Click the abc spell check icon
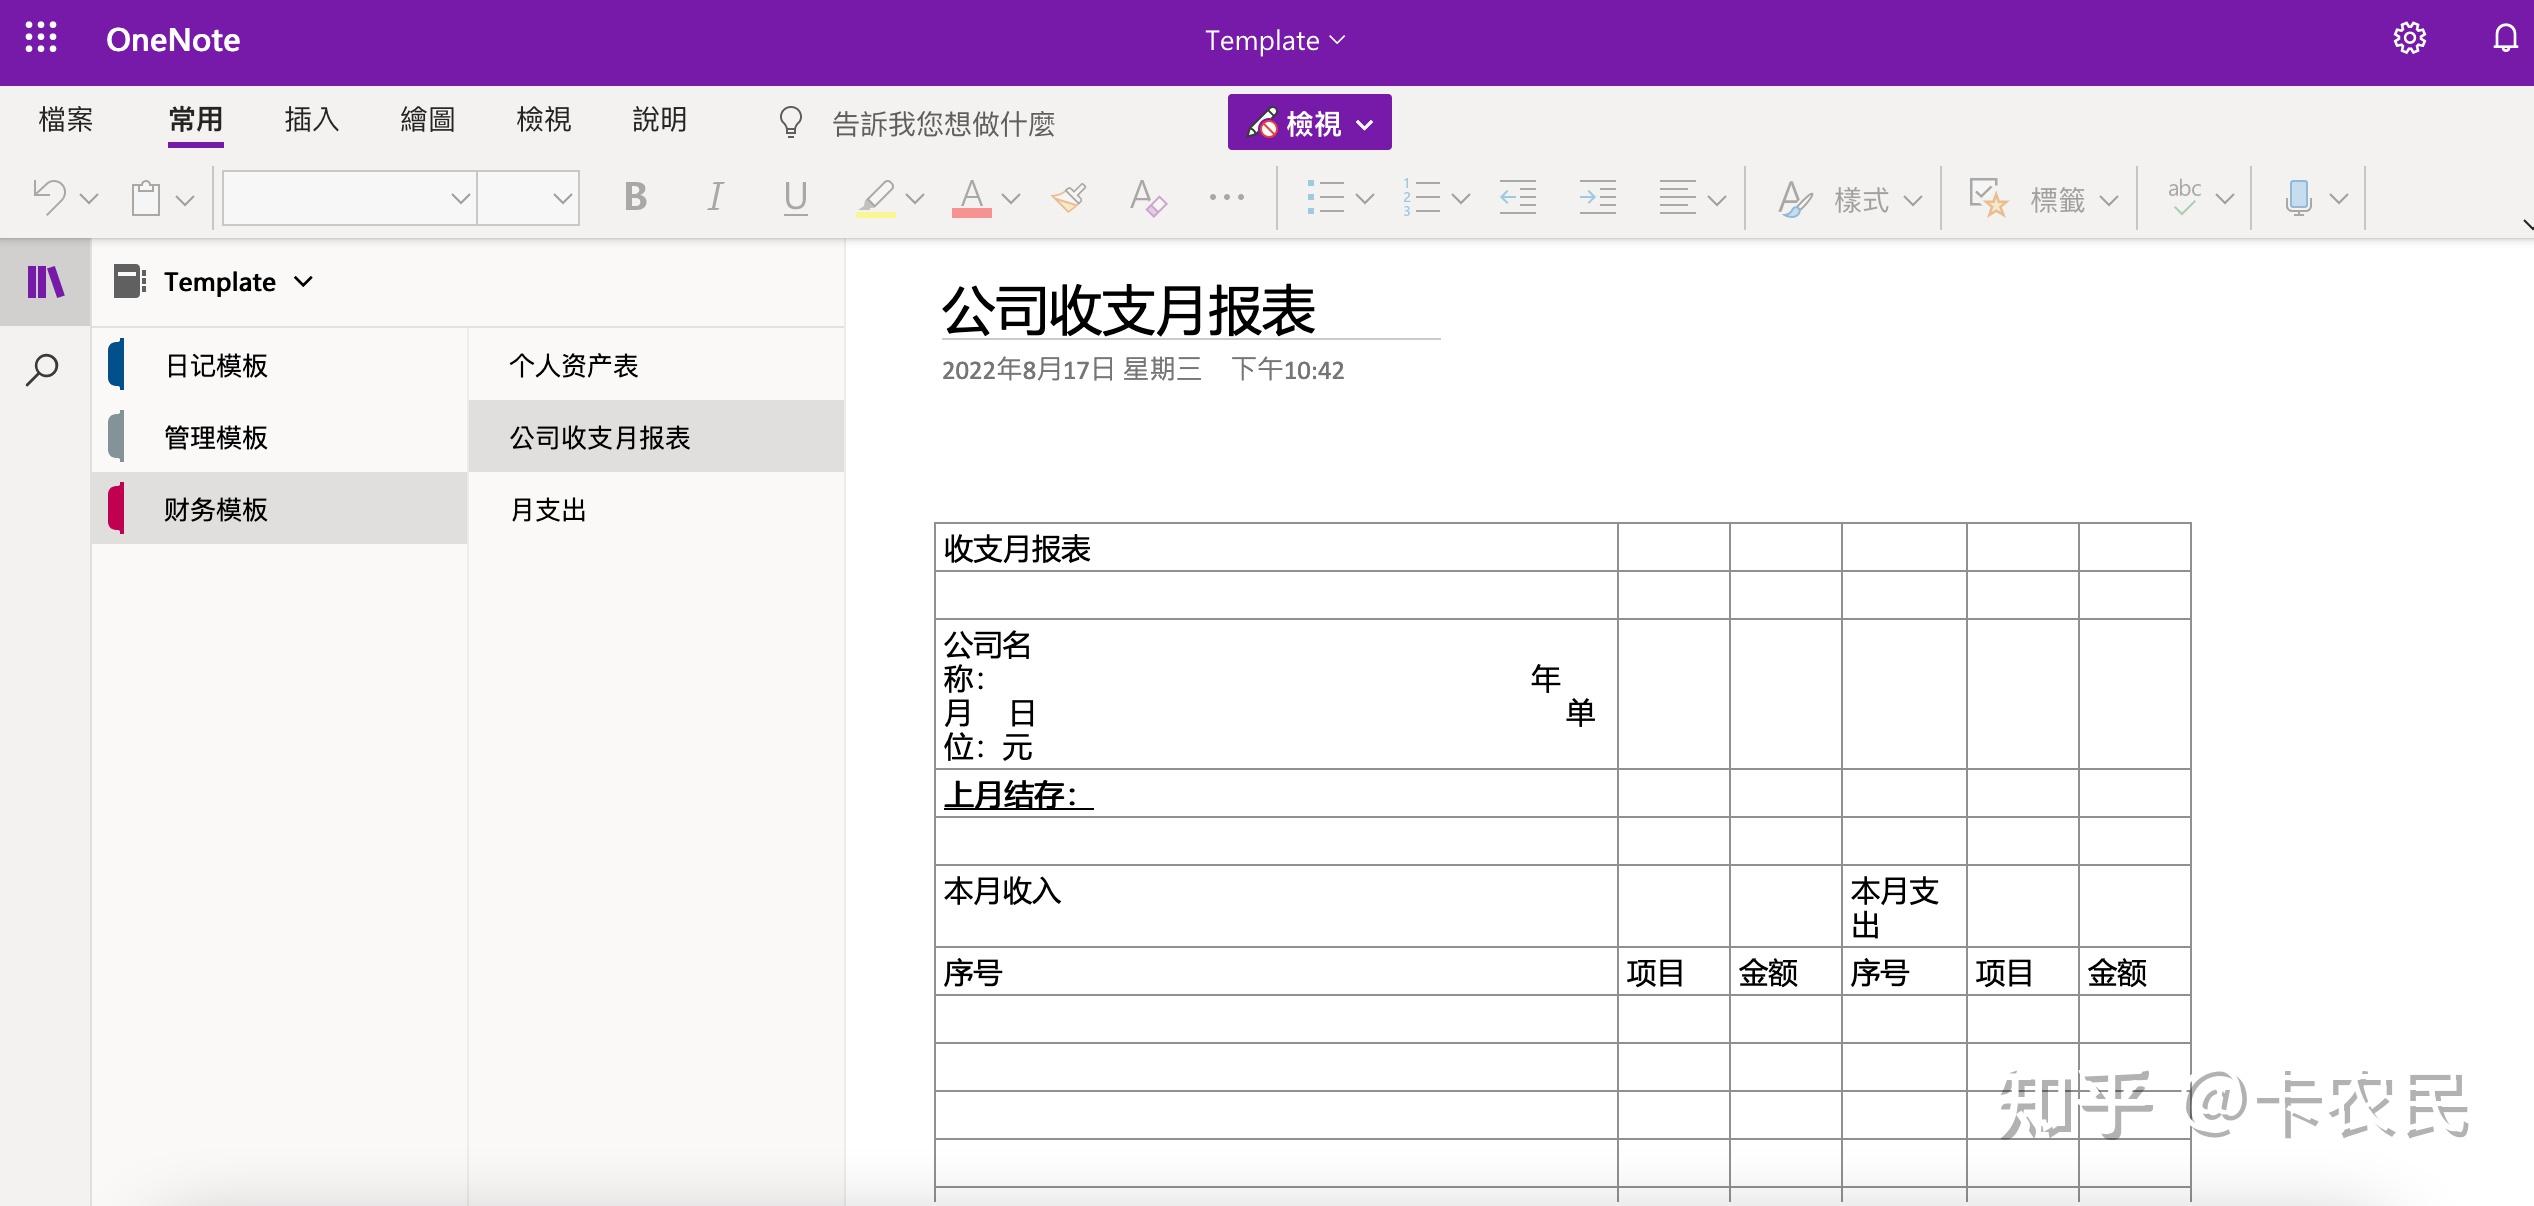The image size is (2534, 1206). pos(2184,197)
